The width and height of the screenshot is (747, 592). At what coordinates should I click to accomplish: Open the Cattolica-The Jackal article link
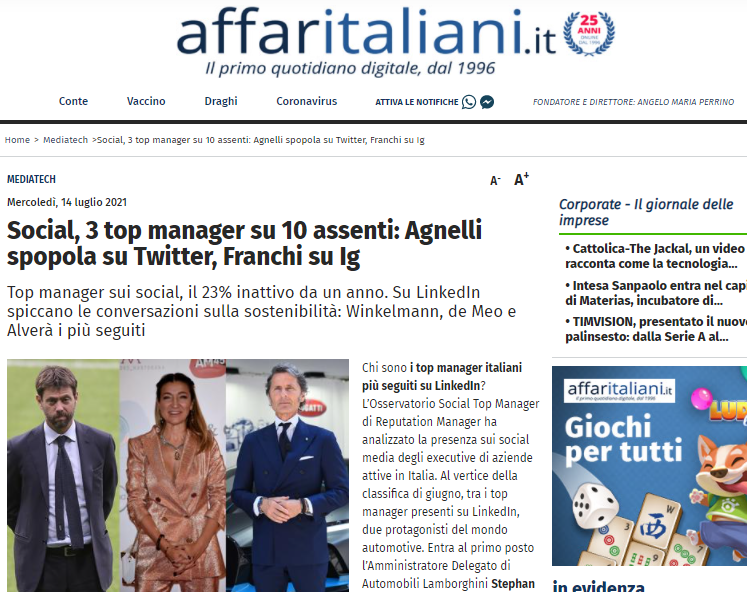point(656,256)
